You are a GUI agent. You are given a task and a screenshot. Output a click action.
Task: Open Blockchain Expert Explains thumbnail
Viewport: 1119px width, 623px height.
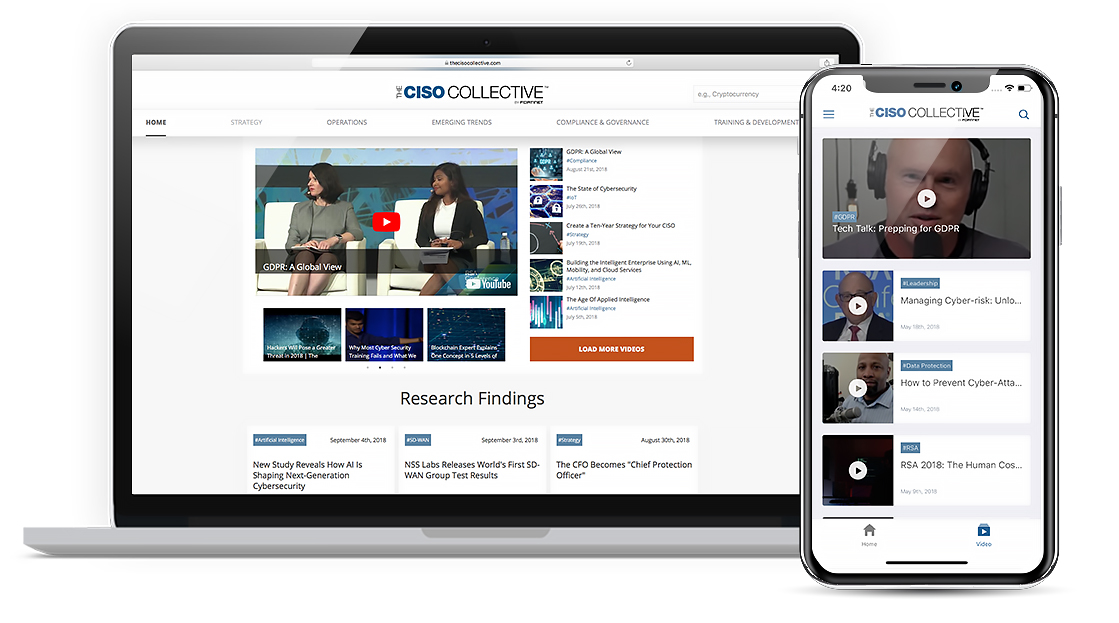tap(466, 335)
